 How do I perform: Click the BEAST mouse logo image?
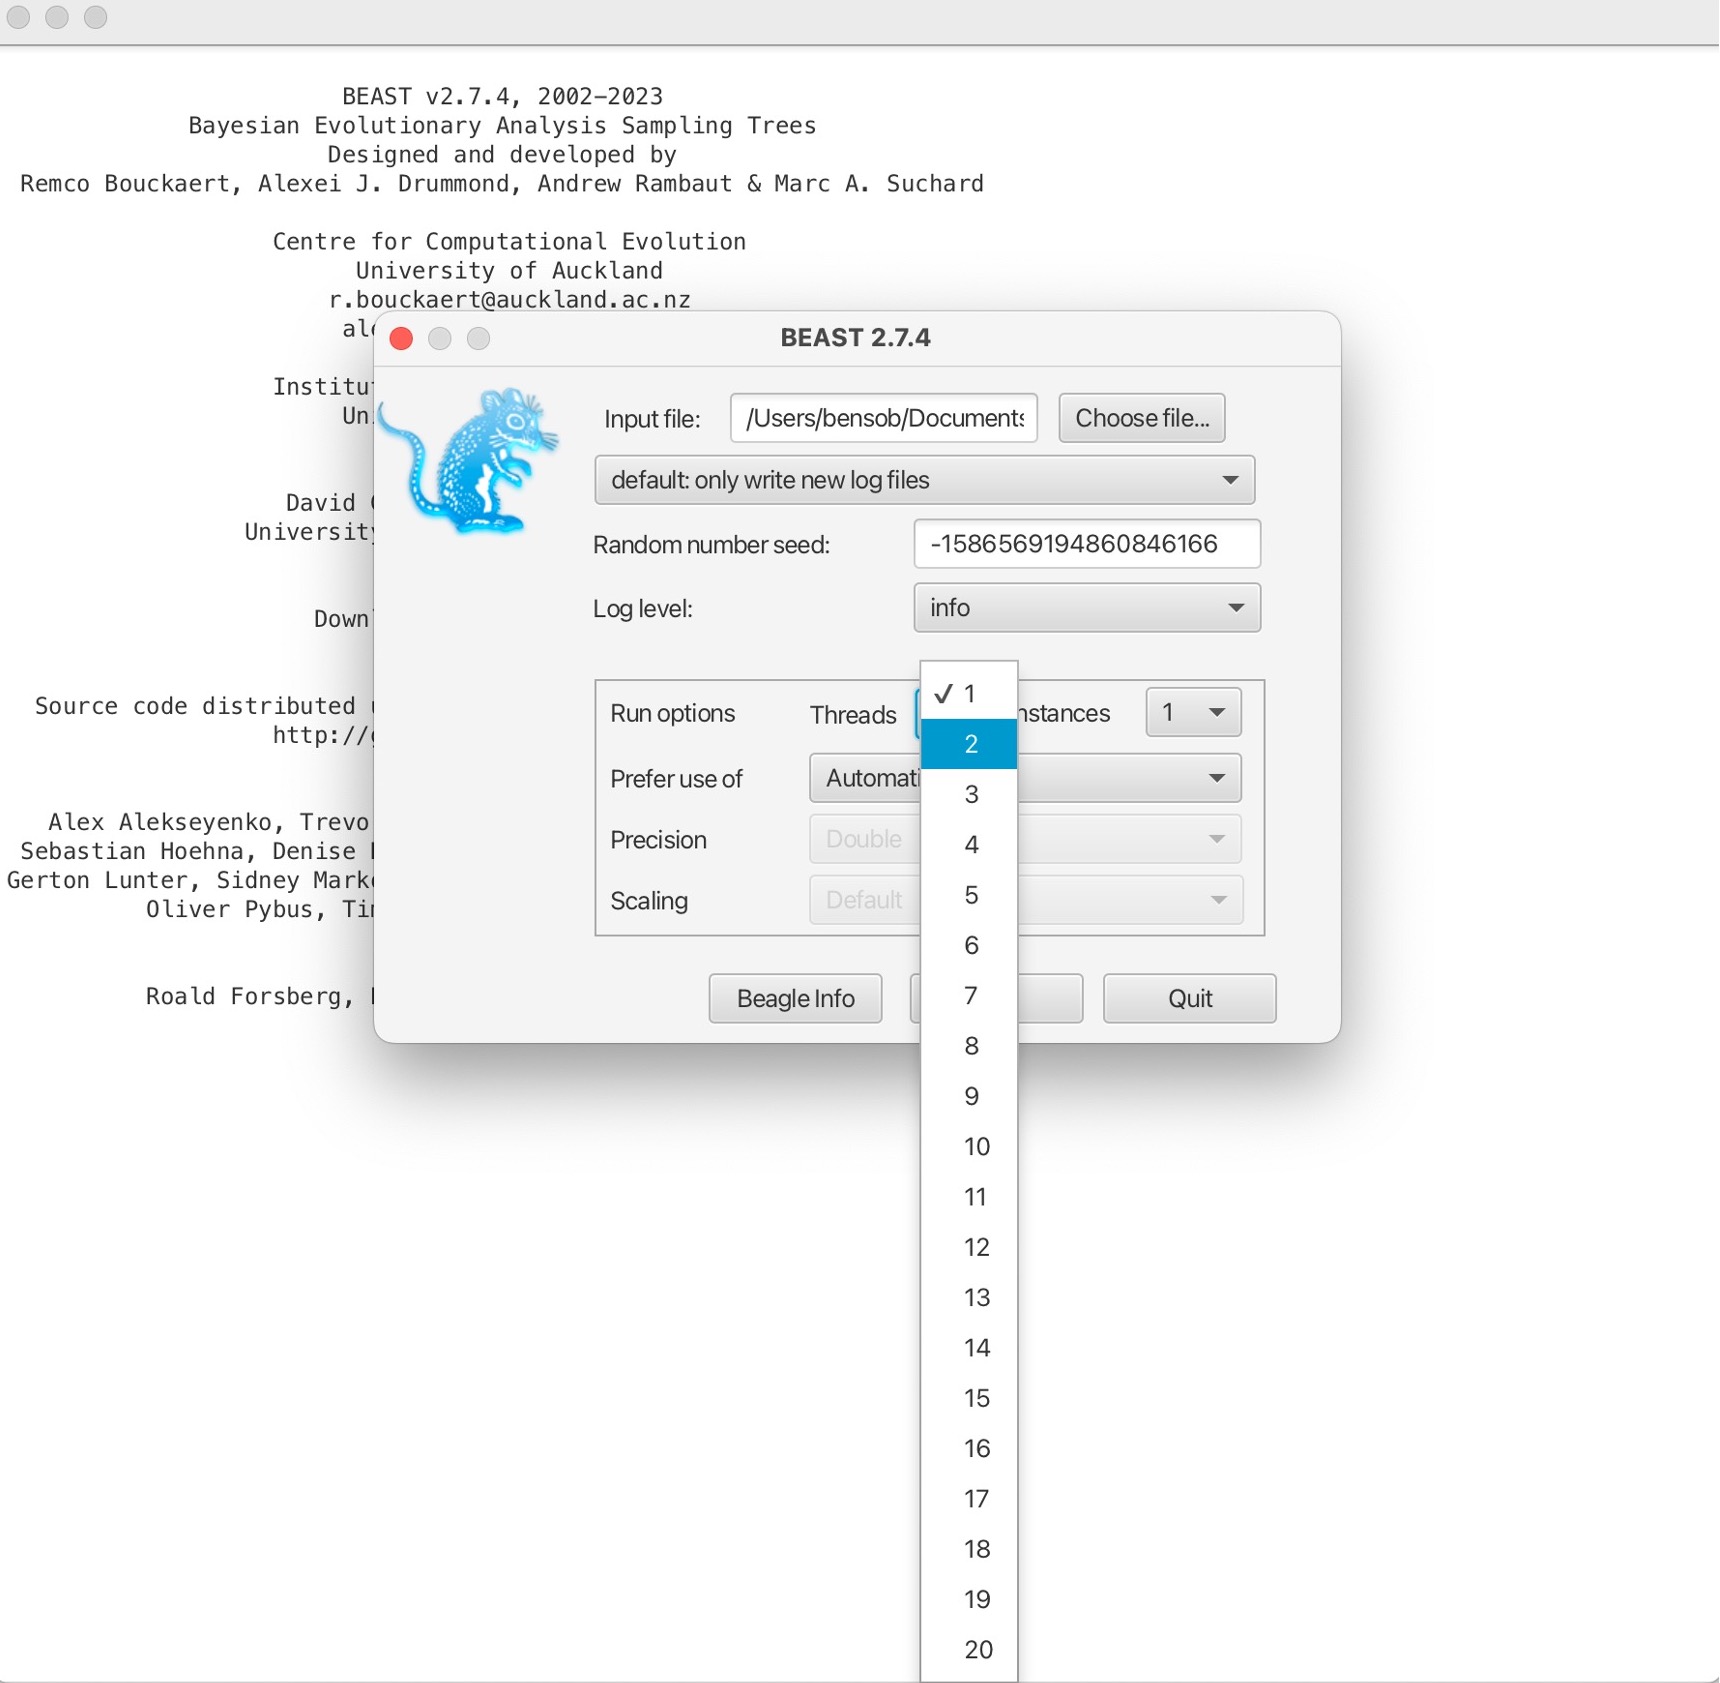pyautogui.click(x=472, y=461)
